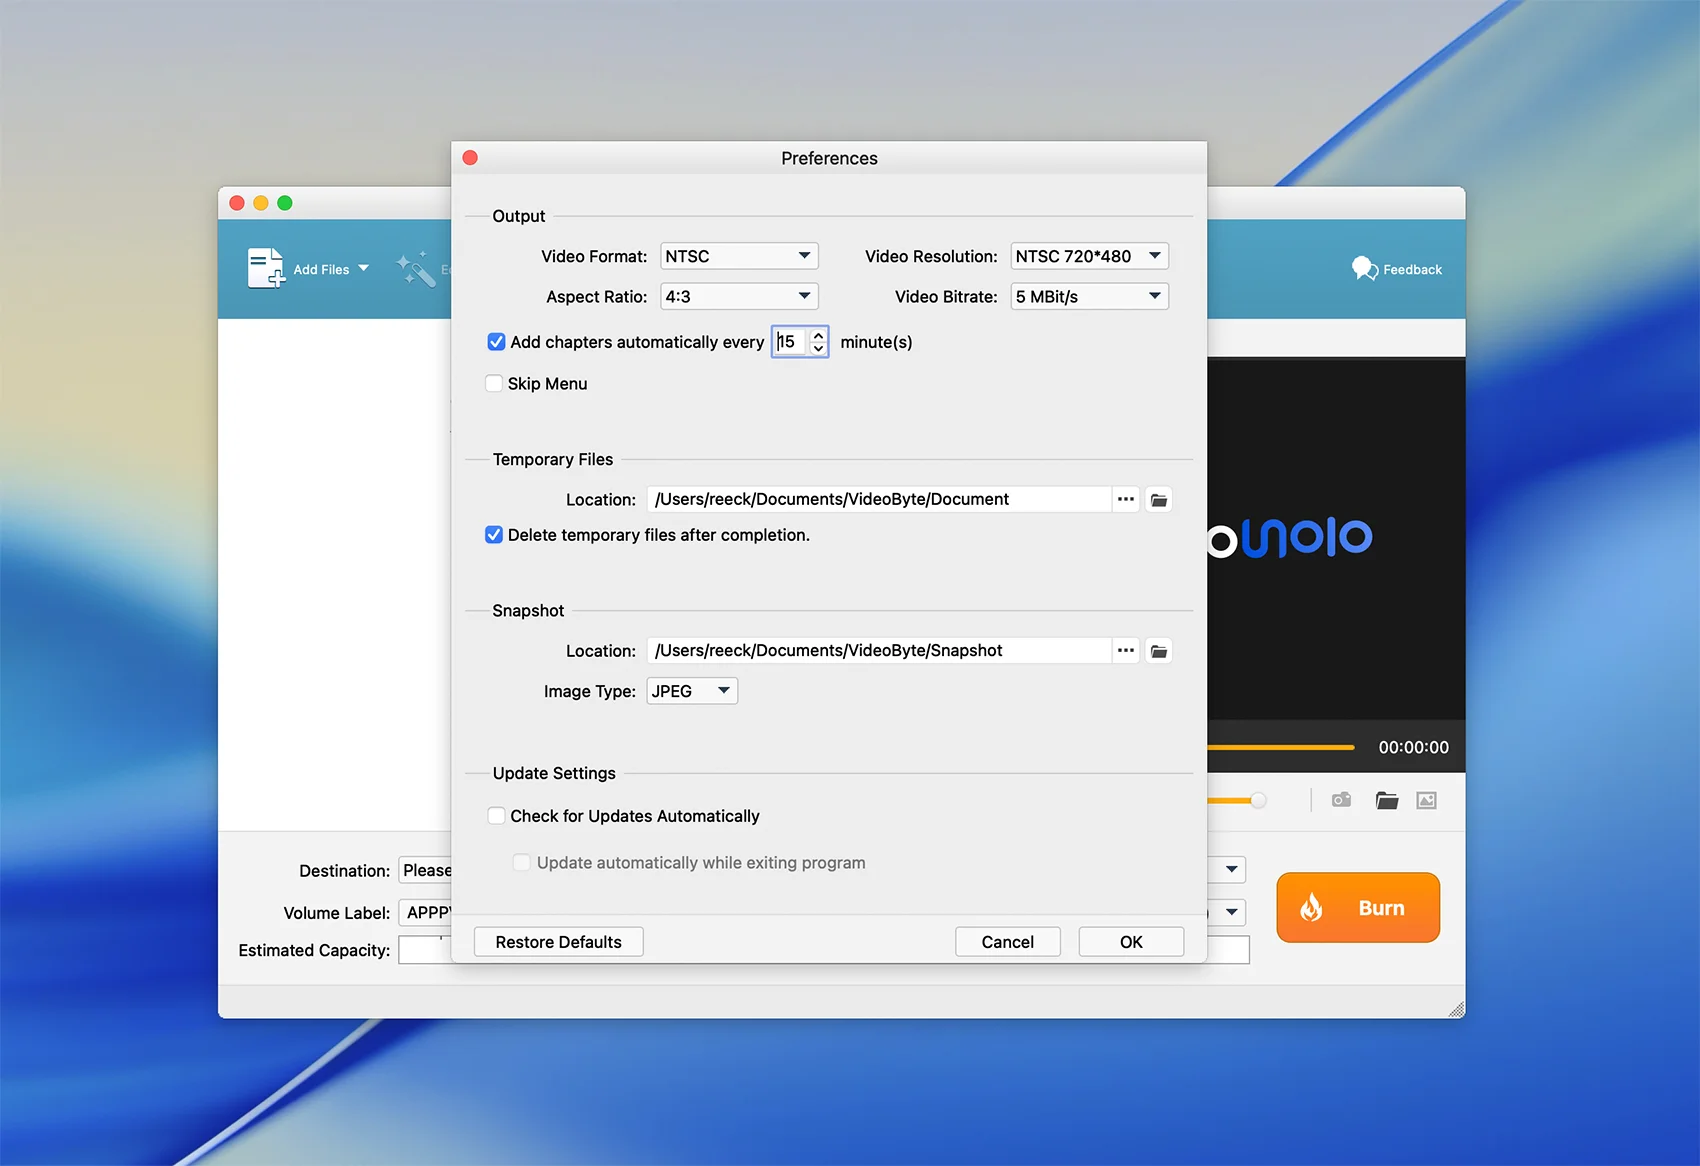Uncheck Add chapters automatically checkbox
Image resolution: width=1700 pixels, height=1166 pixels.
pos(496,342)
